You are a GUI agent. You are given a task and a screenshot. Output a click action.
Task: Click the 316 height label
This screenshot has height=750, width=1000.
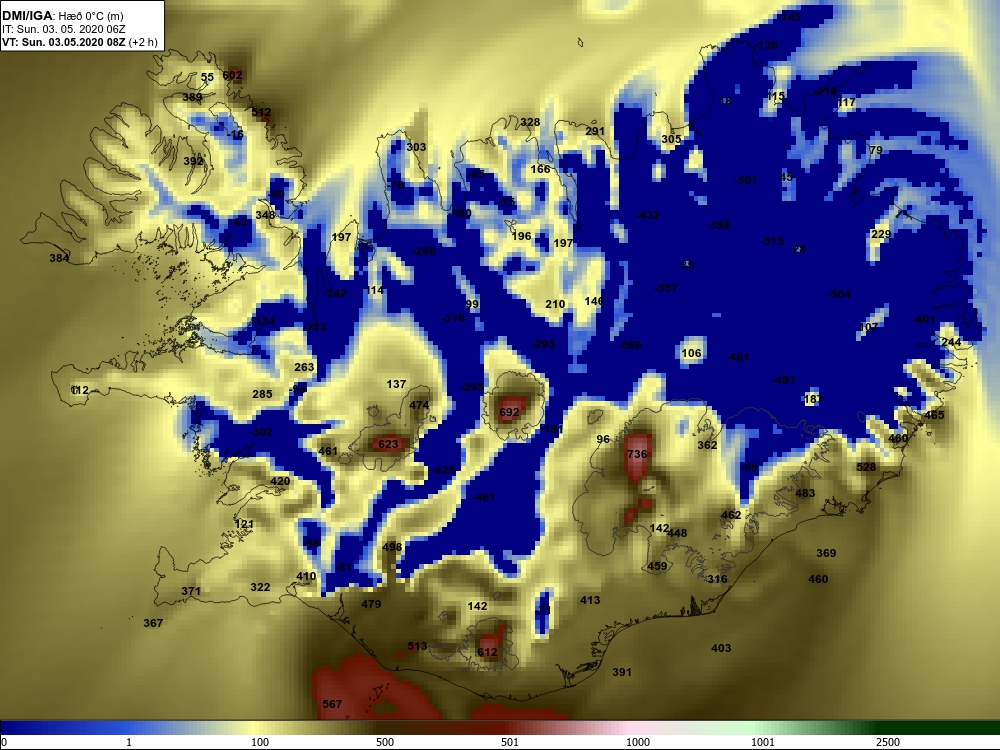717,578
